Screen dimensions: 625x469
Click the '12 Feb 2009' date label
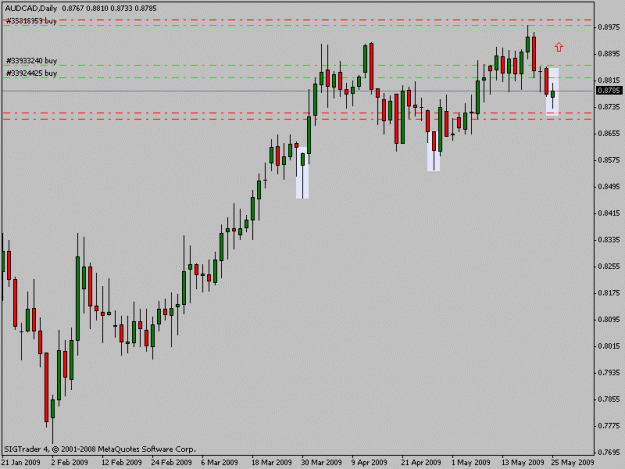[x=122, y=462]
